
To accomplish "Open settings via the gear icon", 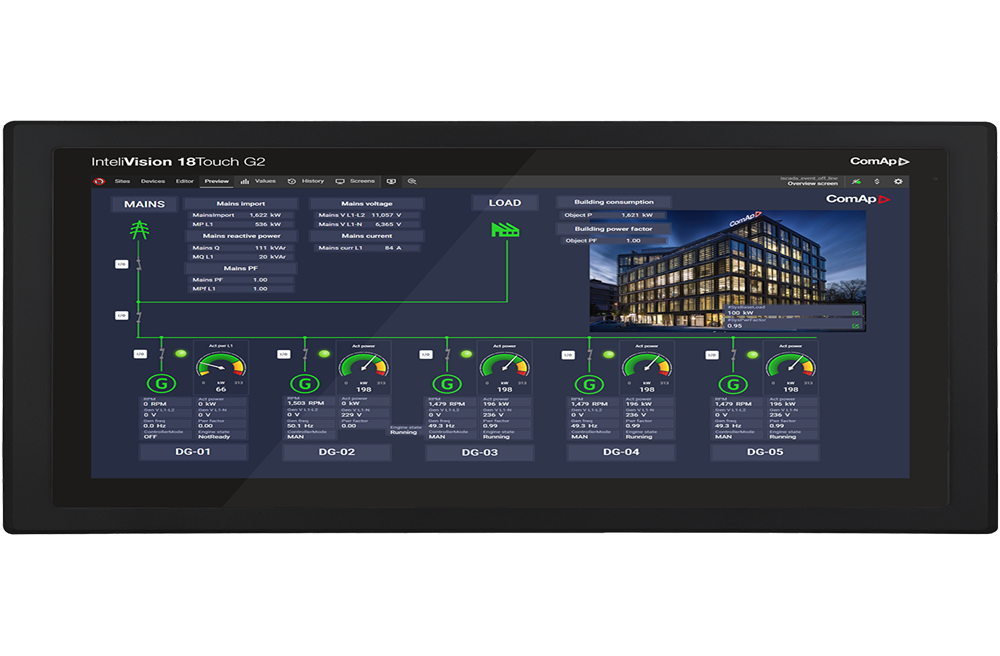I will pos(897,181).
